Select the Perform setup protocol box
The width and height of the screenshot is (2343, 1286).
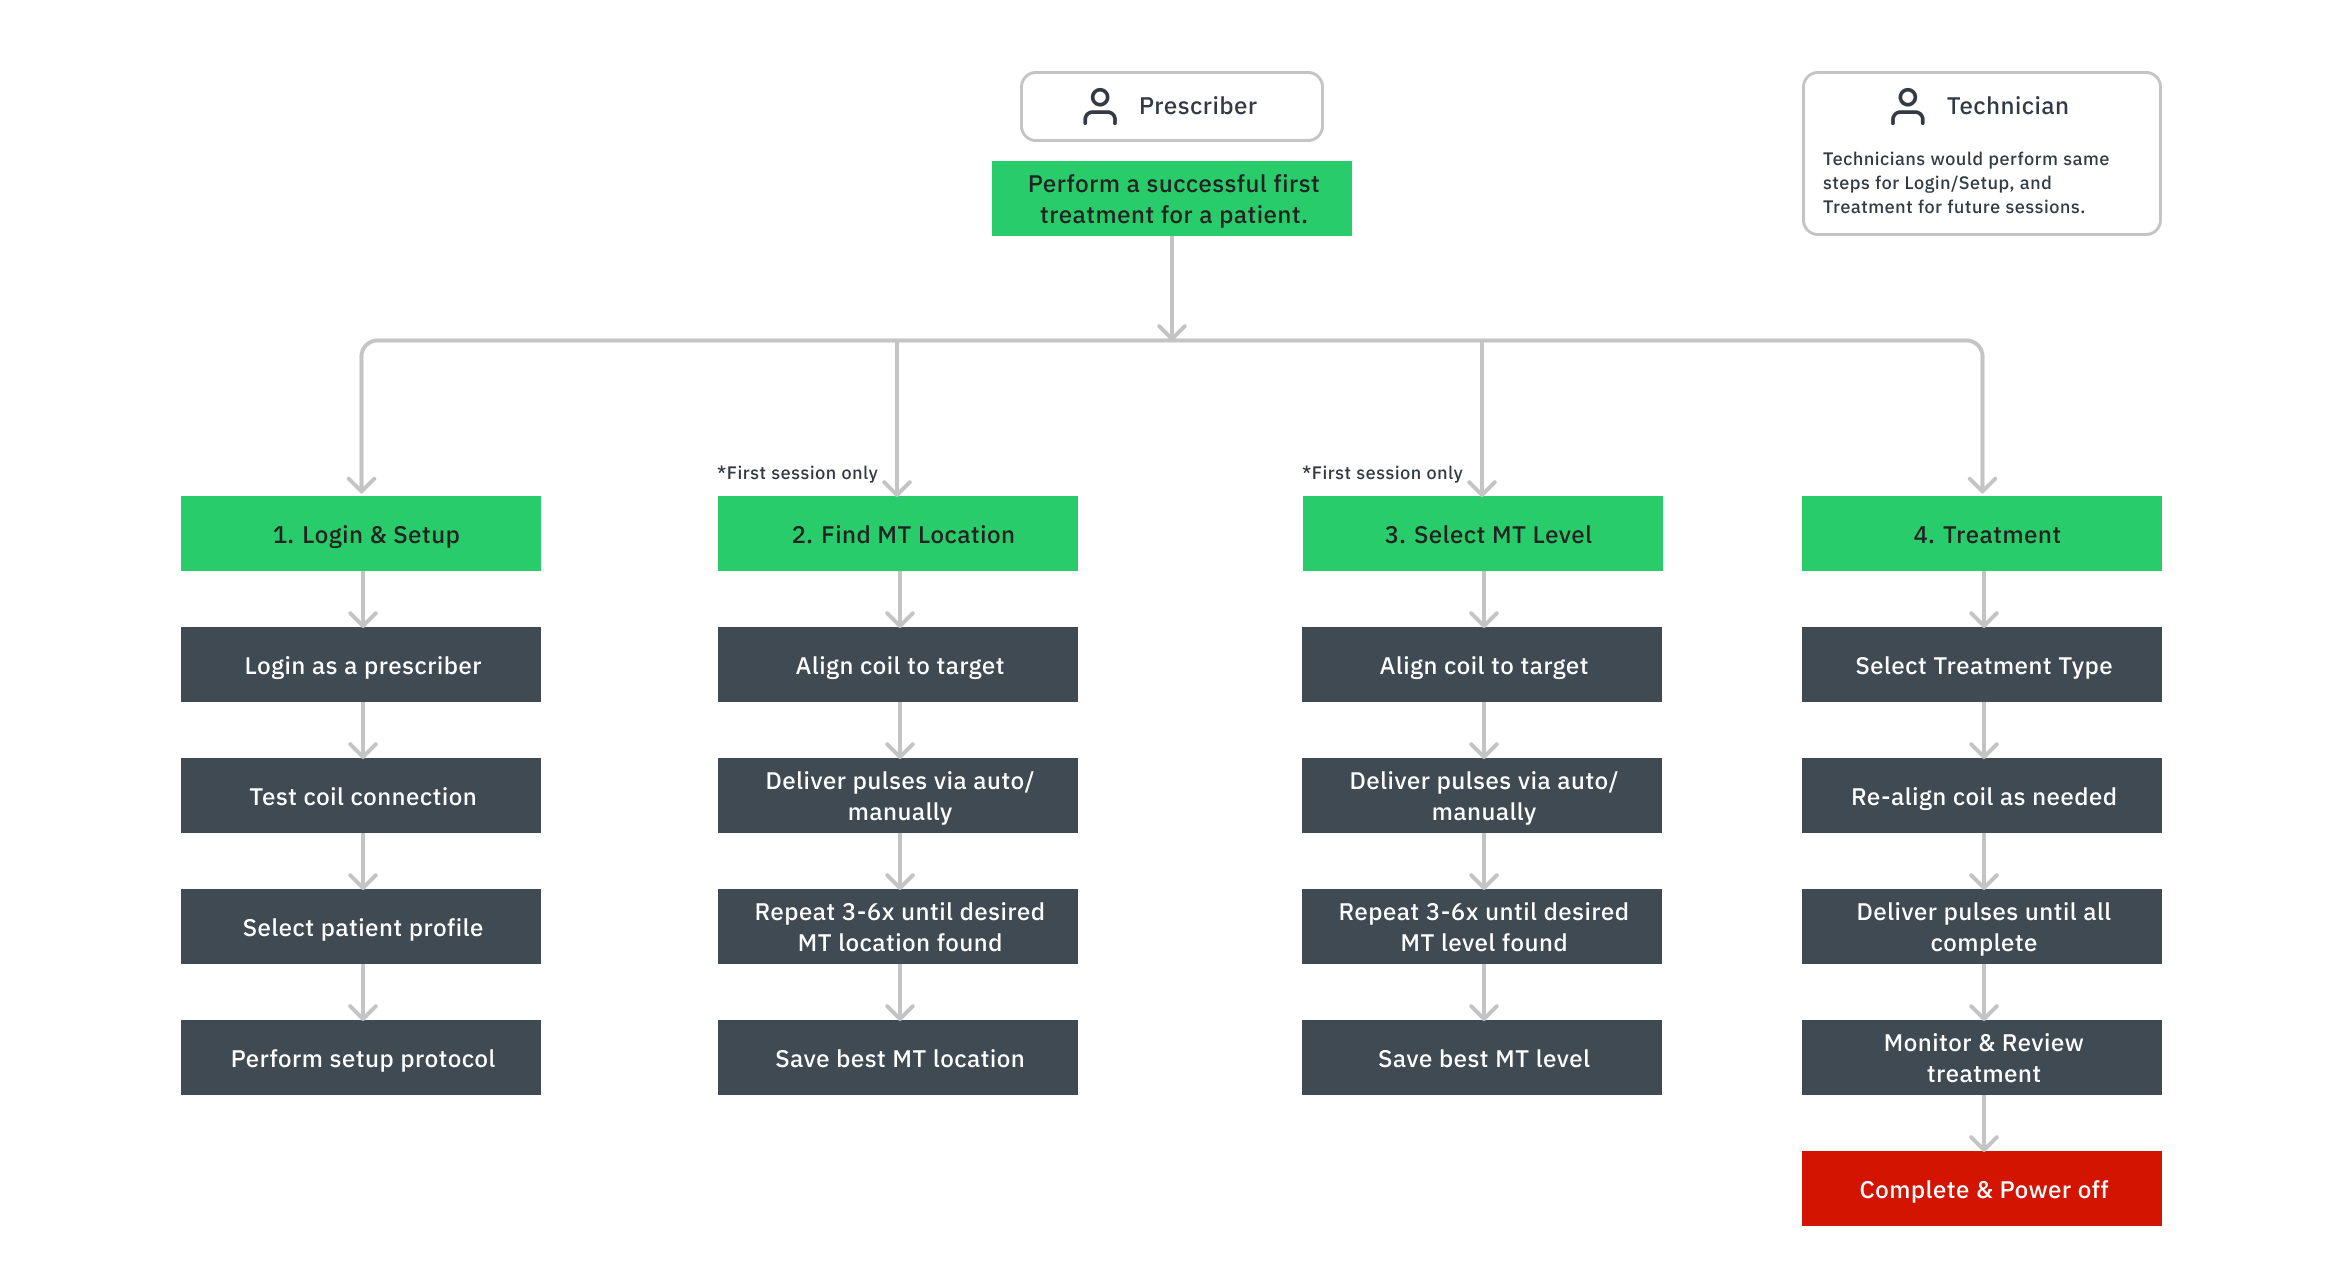[361, 1058]
